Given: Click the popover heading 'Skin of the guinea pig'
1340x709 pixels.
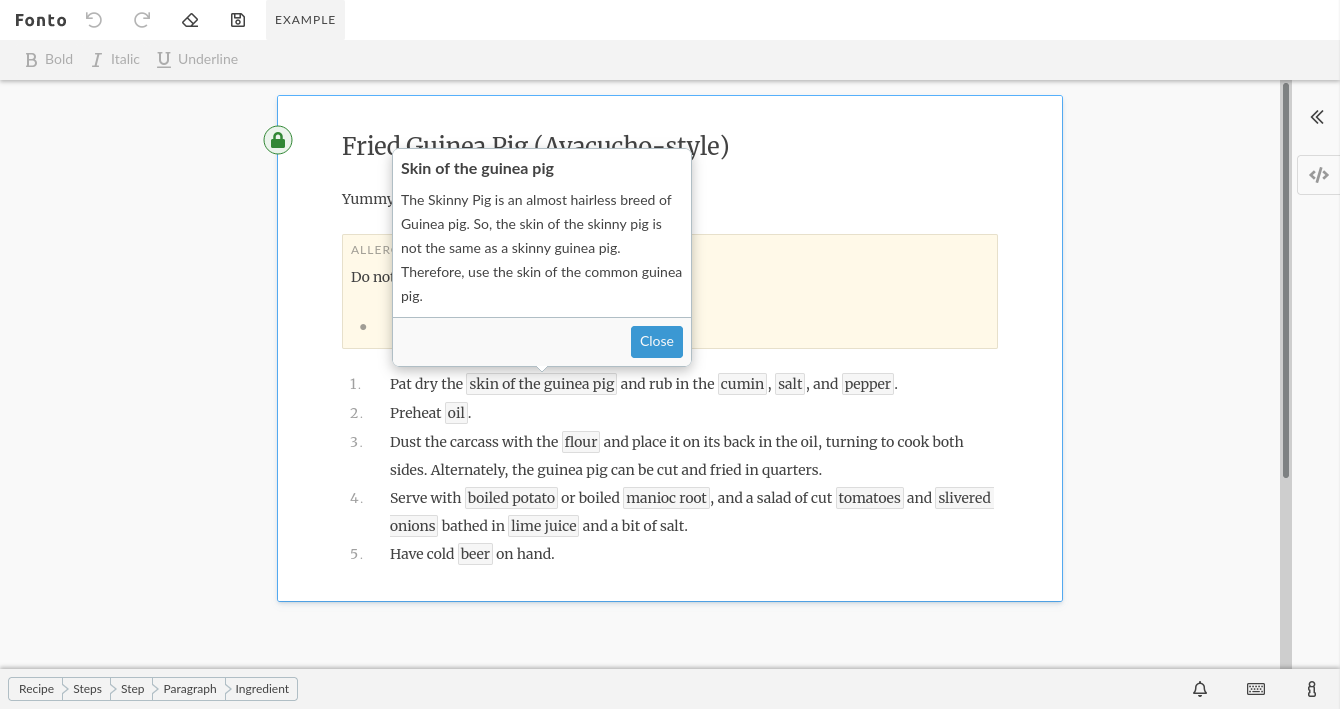Looking at the screenshot, I should [477, 169].
